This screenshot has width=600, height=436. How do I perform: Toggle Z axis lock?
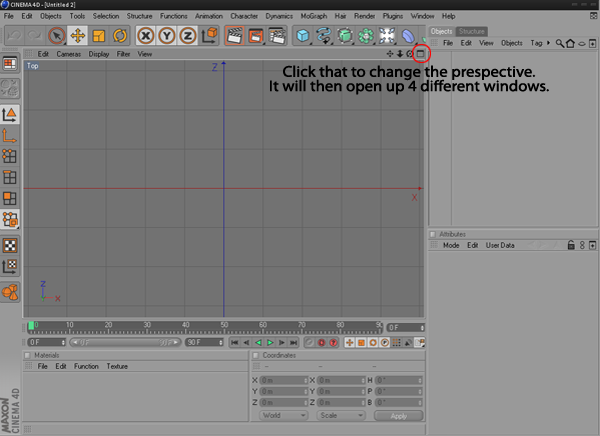(x=188, y=36)
